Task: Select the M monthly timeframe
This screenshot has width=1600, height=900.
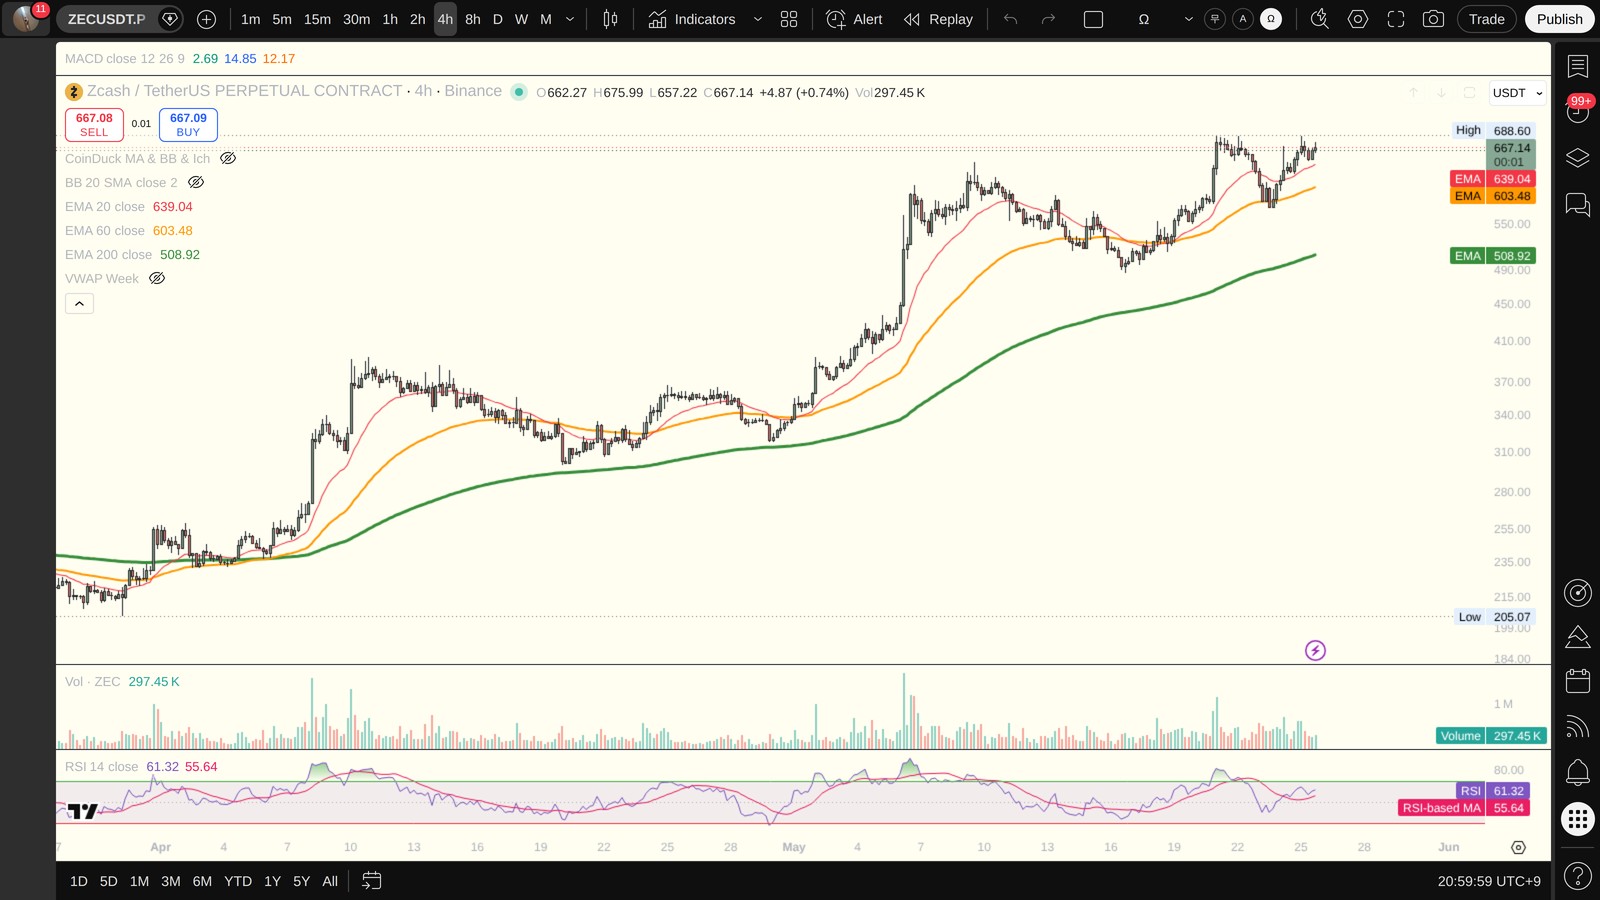Action: [x=546, y=19]
